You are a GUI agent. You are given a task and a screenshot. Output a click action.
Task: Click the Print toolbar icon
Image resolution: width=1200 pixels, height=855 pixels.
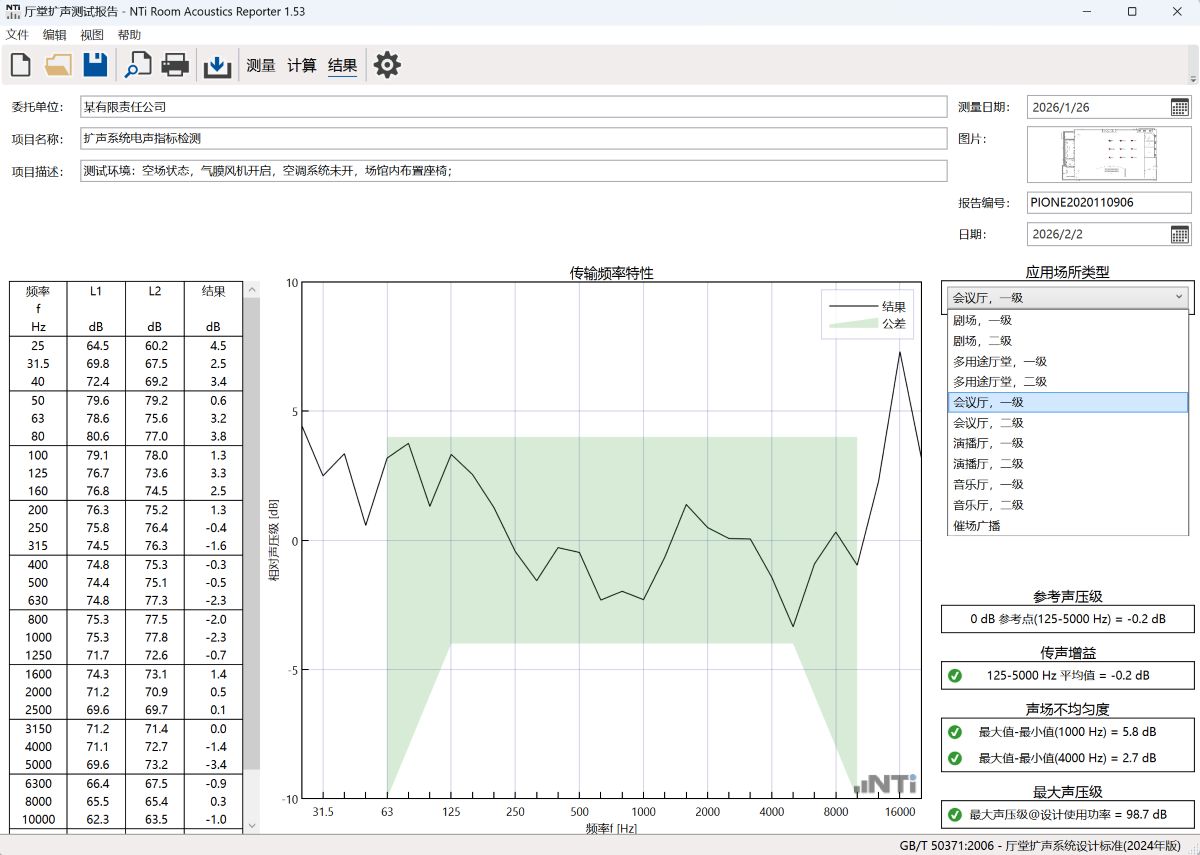click(176, 65)
